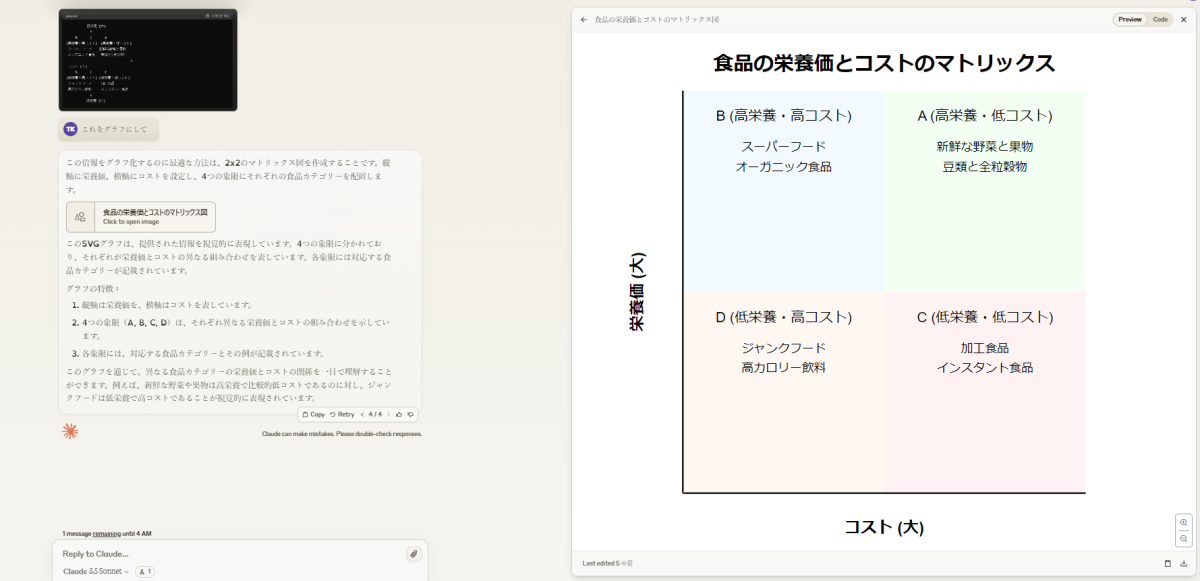The width and height of the screenshot is (1200, 581).
Task: Open the matrix artifact card in chat
Action: point(141,217)
